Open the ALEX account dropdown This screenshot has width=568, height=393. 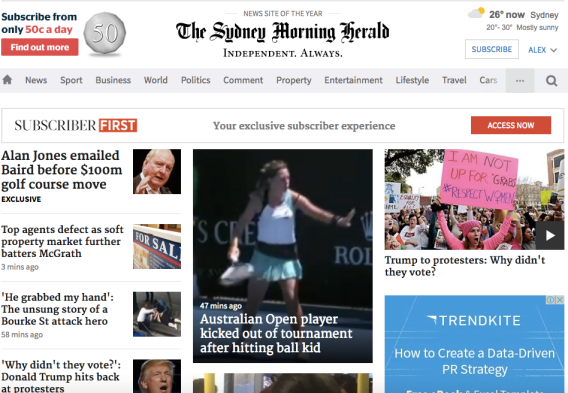pos(542,50)
